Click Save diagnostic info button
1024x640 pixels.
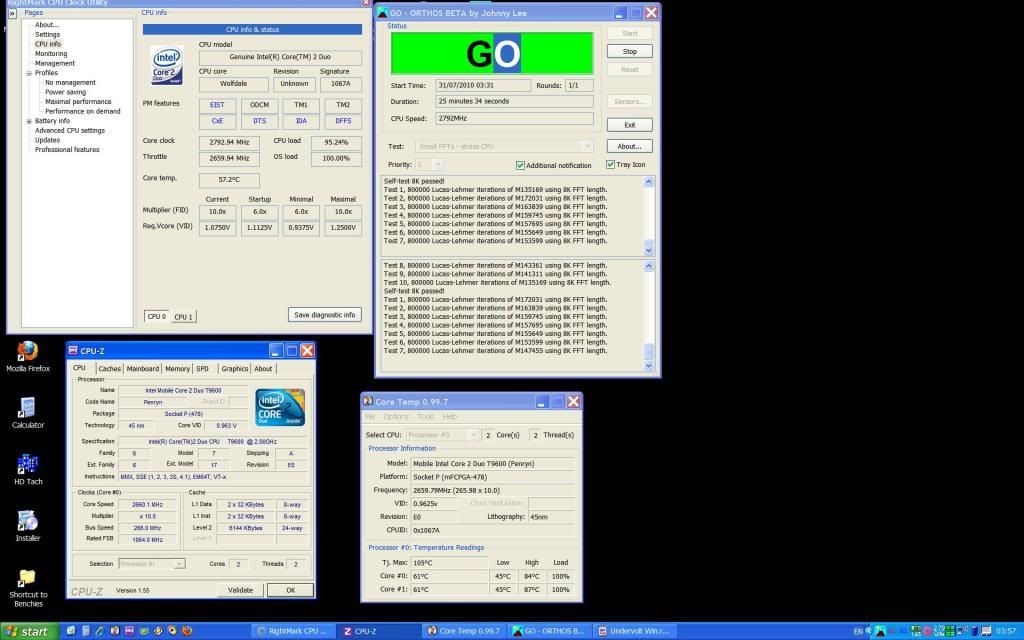click(325, 315)
